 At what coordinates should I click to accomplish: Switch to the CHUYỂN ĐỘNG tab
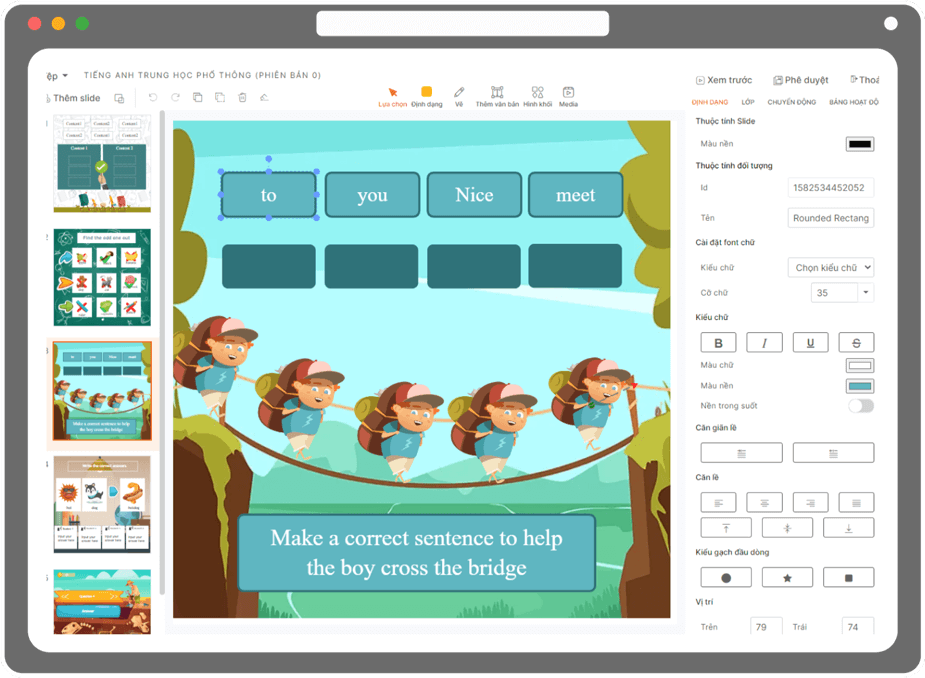pos(791,102)
